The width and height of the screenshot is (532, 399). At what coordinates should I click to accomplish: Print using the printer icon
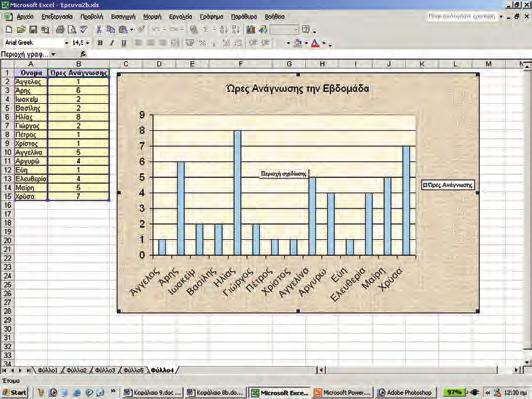click(x=60, y=30)
